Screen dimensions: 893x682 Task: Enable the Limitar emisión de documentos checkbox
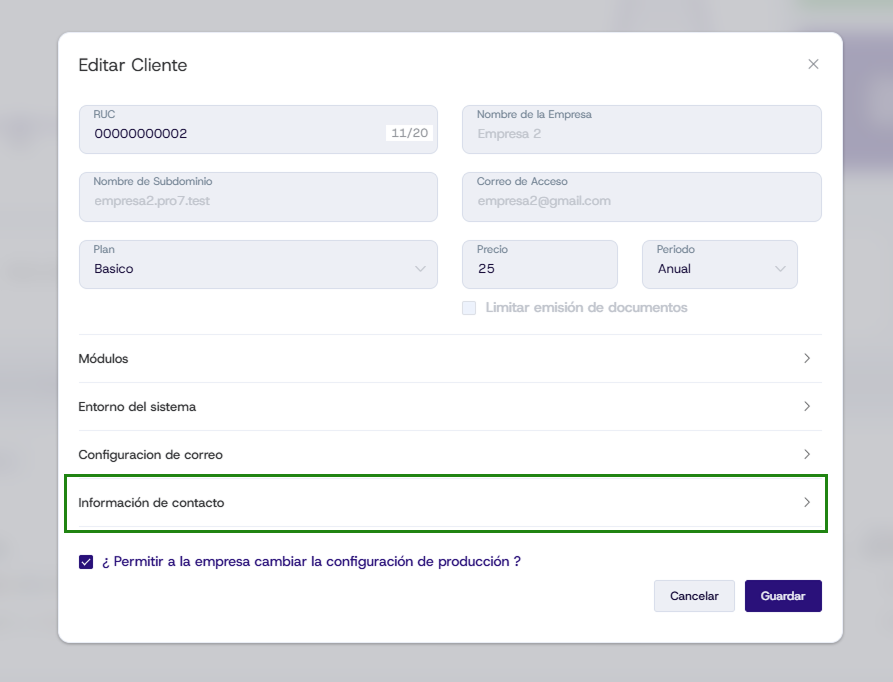coord(468,307)
